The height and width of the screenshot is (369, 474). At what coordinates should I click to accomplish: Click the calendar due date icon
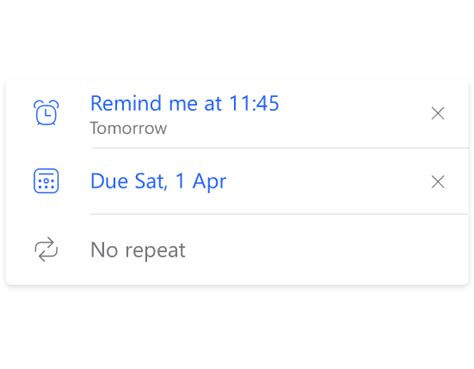tap(46, 181)
